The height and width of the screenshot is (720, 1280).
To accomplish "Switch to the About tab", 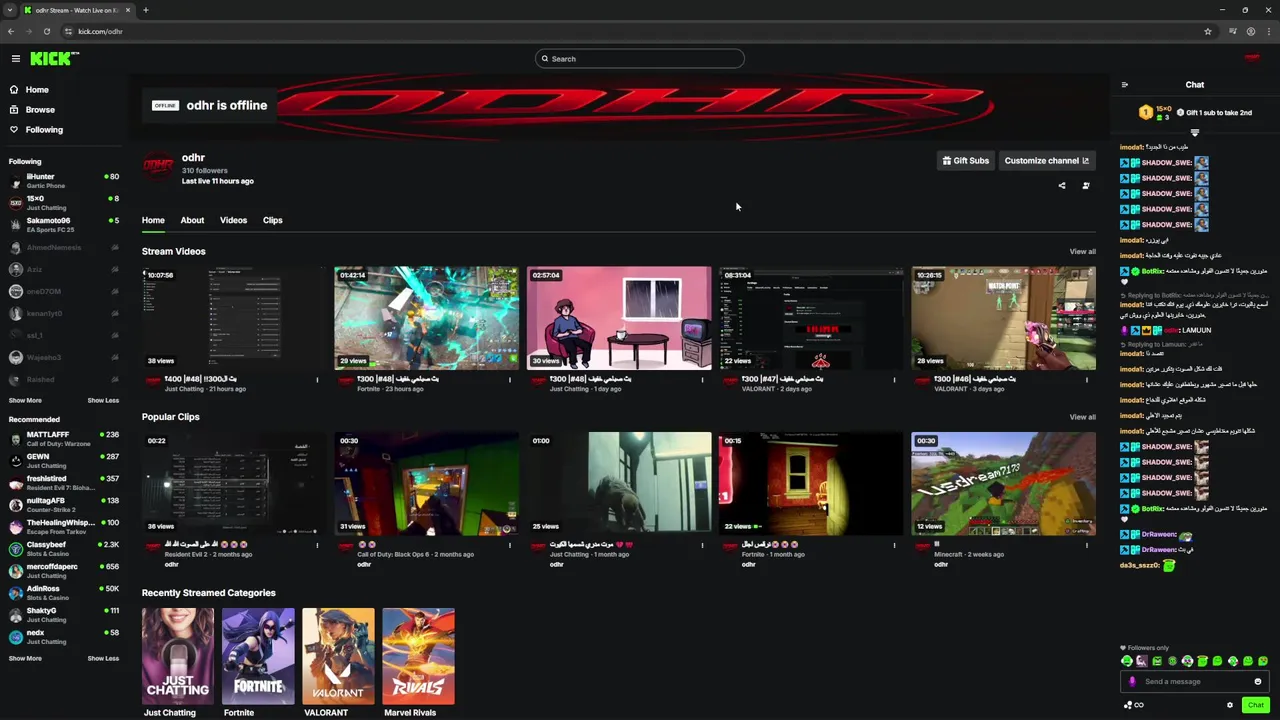I will click(192, 220).
